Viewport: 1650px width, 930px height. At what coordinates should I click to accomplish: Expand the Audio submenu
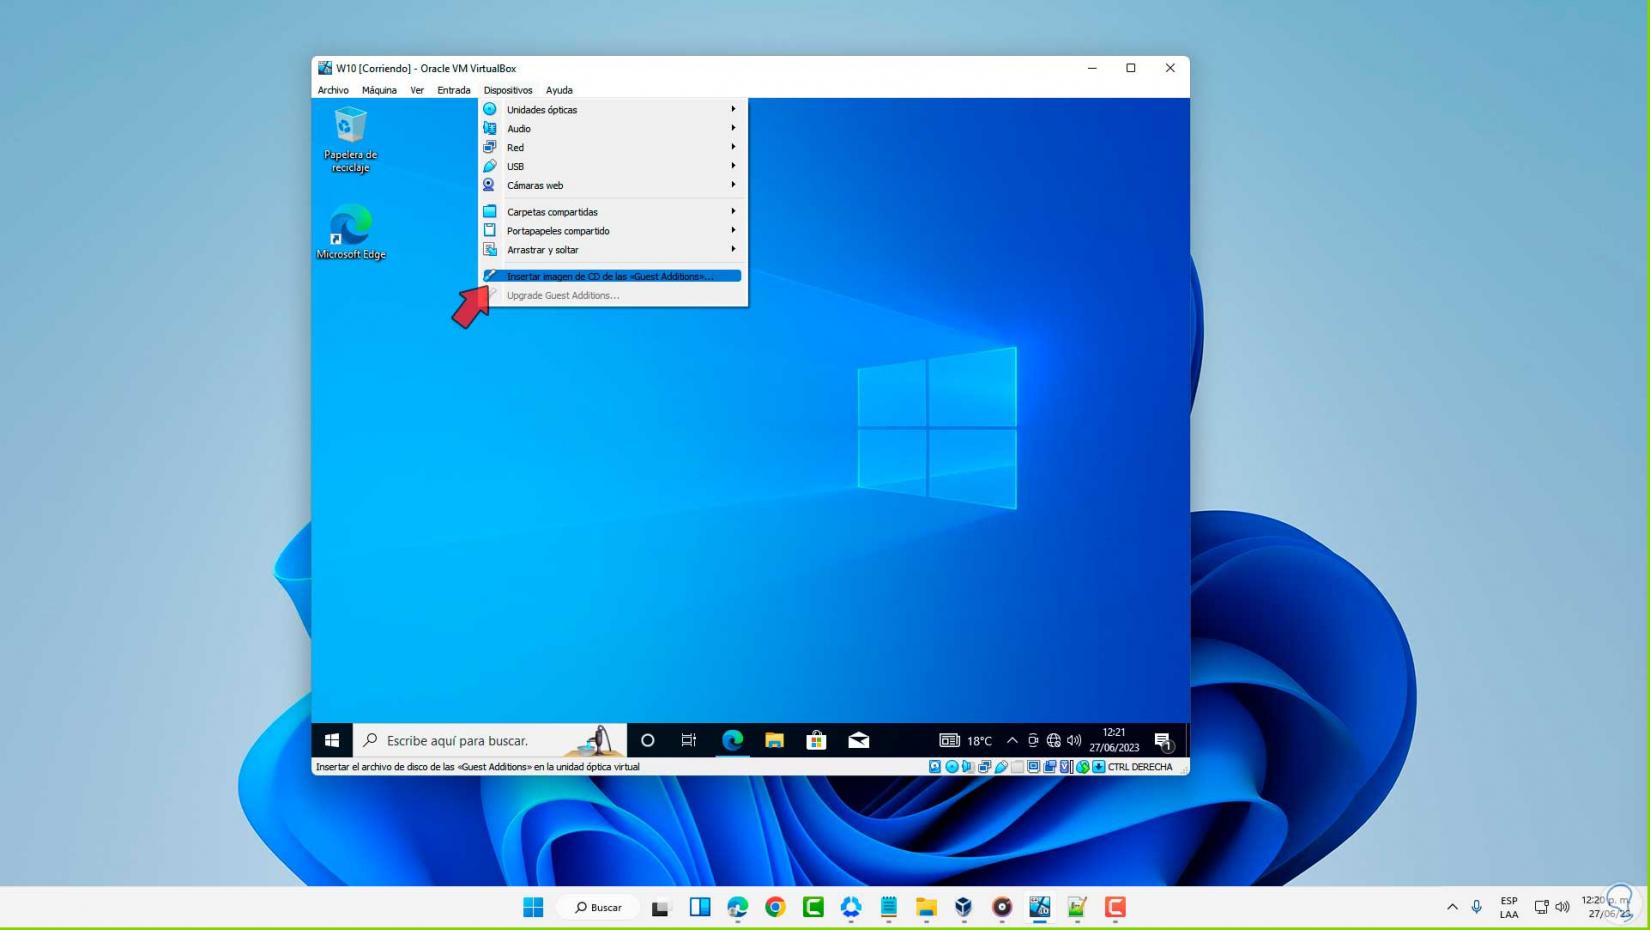click(612, 129)
